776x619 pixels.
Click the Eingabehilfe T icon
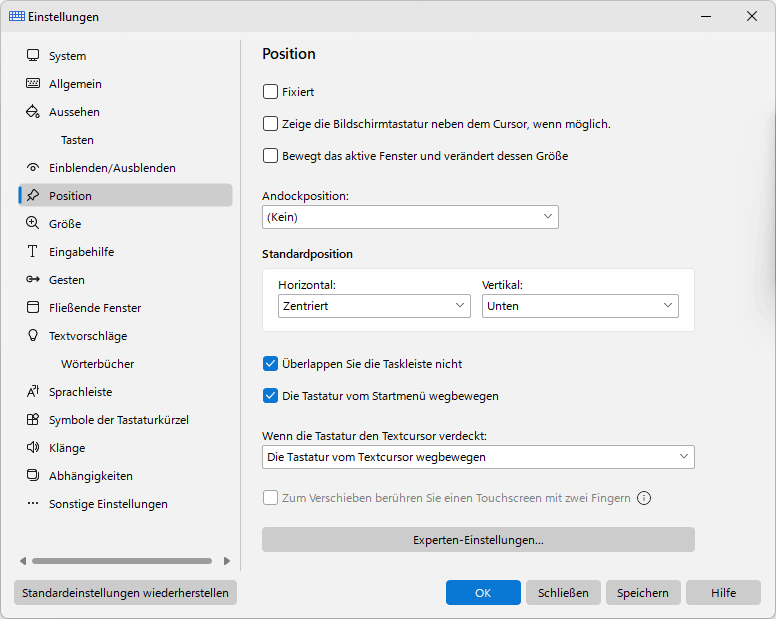click(x=33, y=251)
